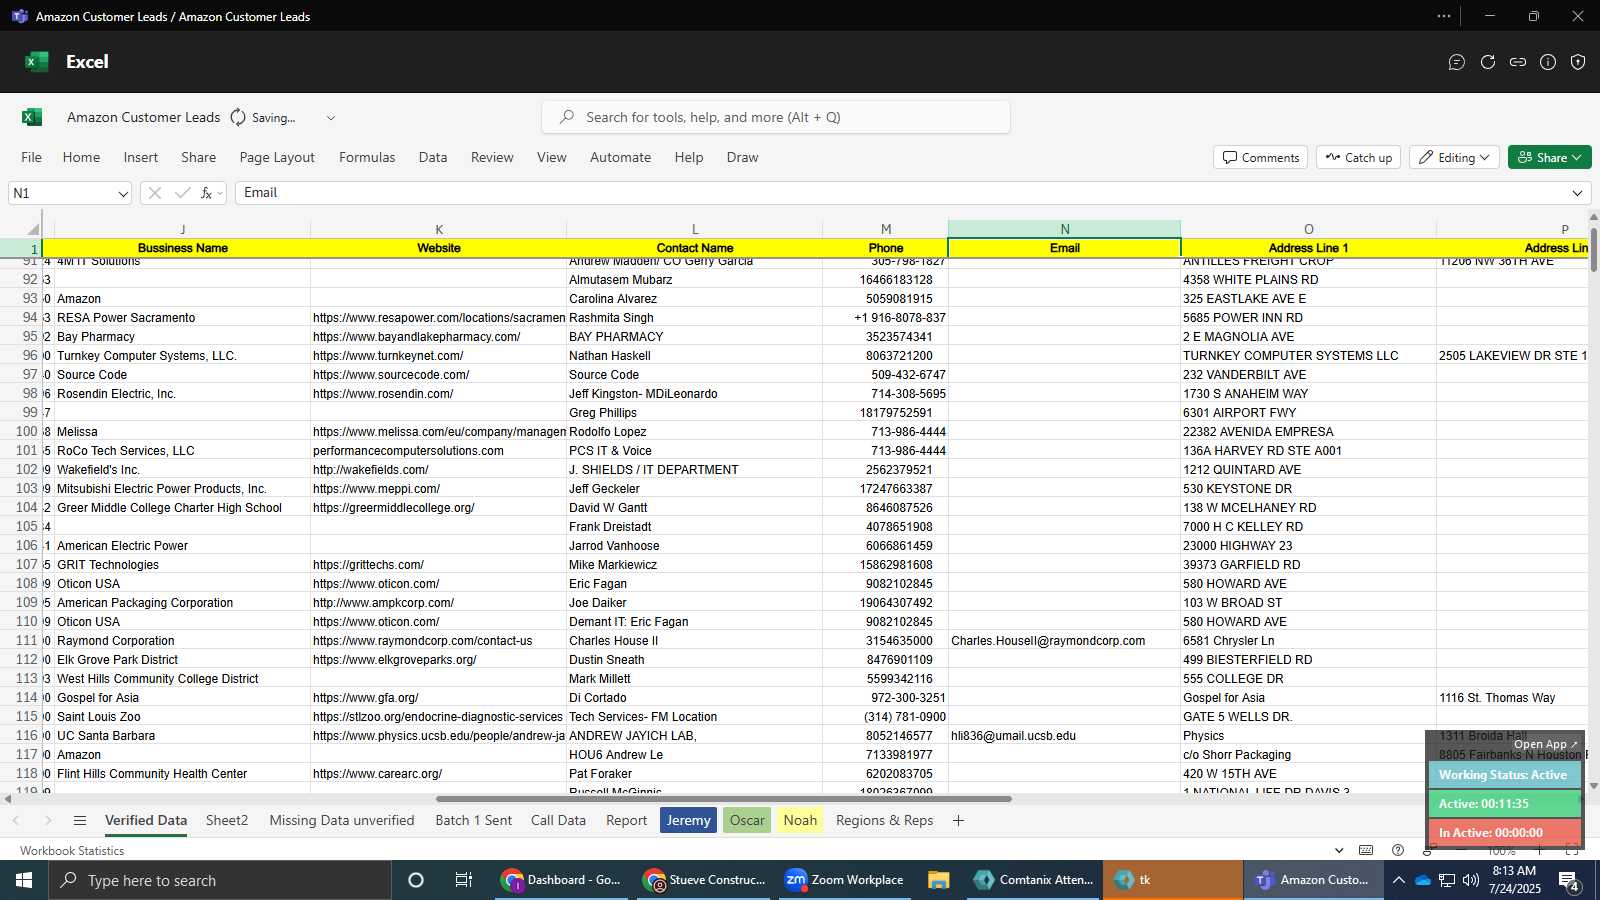Image resolution: width=1600 pixels, height=900 pixels.
Task: Click the Comments button
Action: 1260,157
